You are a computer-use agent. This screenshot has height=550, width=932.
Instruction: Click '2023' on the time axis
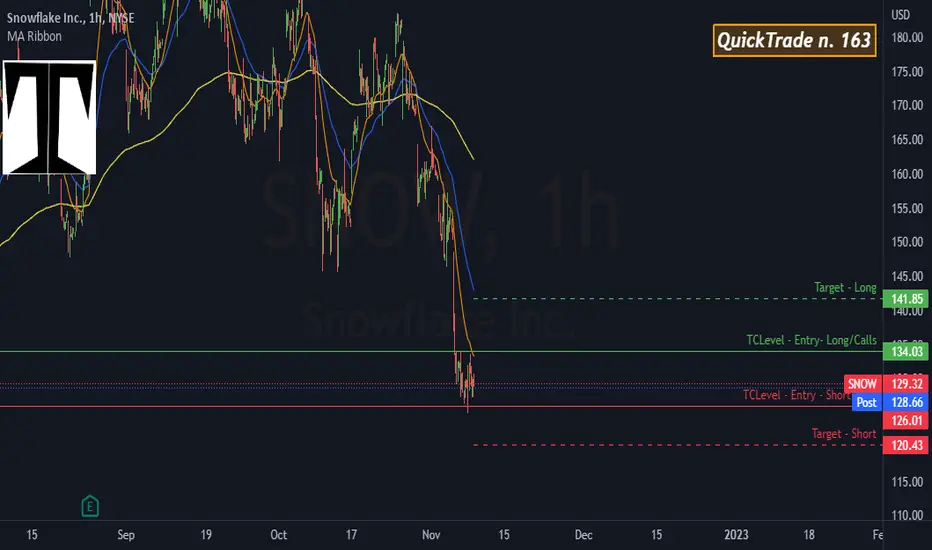(736, 535)
